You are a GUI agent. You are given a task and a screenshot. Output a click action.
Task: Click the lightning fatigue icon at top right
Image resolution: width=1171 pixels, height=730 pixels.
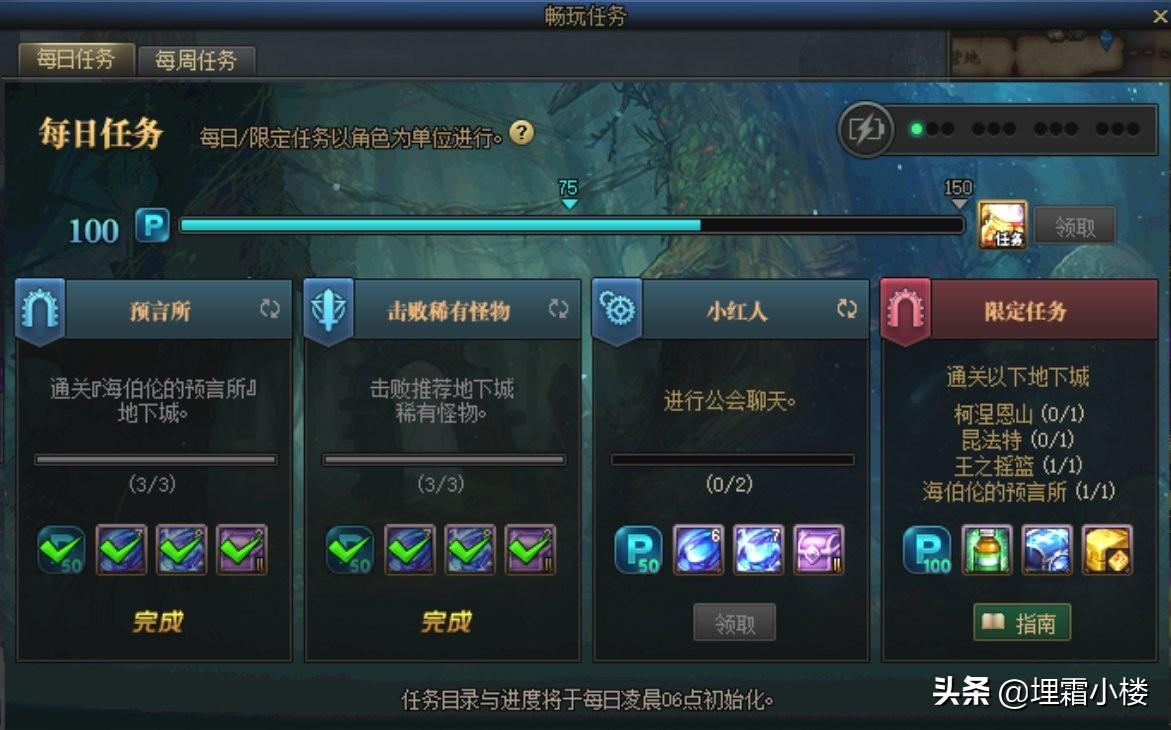point(866,129)
